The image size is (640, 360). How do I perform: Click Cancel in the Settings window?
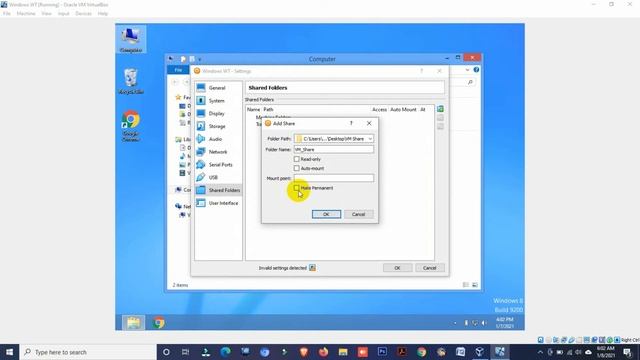point(429,268)
